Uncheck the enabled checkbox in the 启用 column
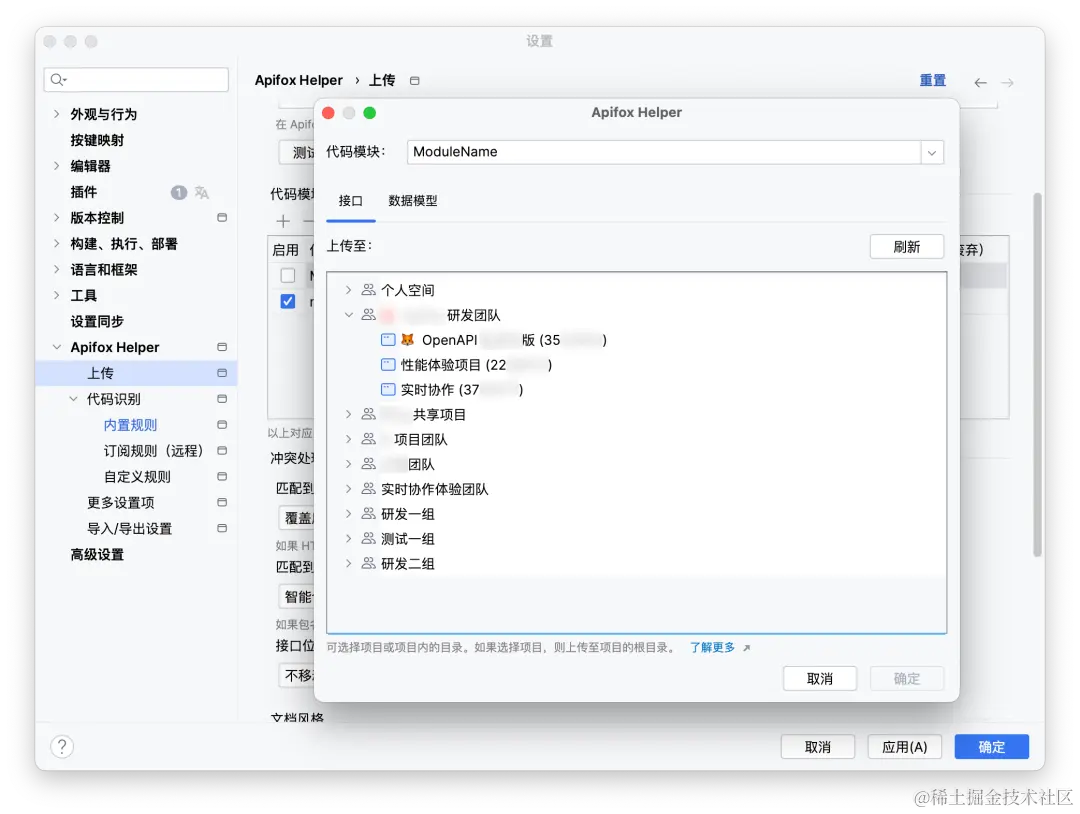The image size is (1080, 814). 287,301
